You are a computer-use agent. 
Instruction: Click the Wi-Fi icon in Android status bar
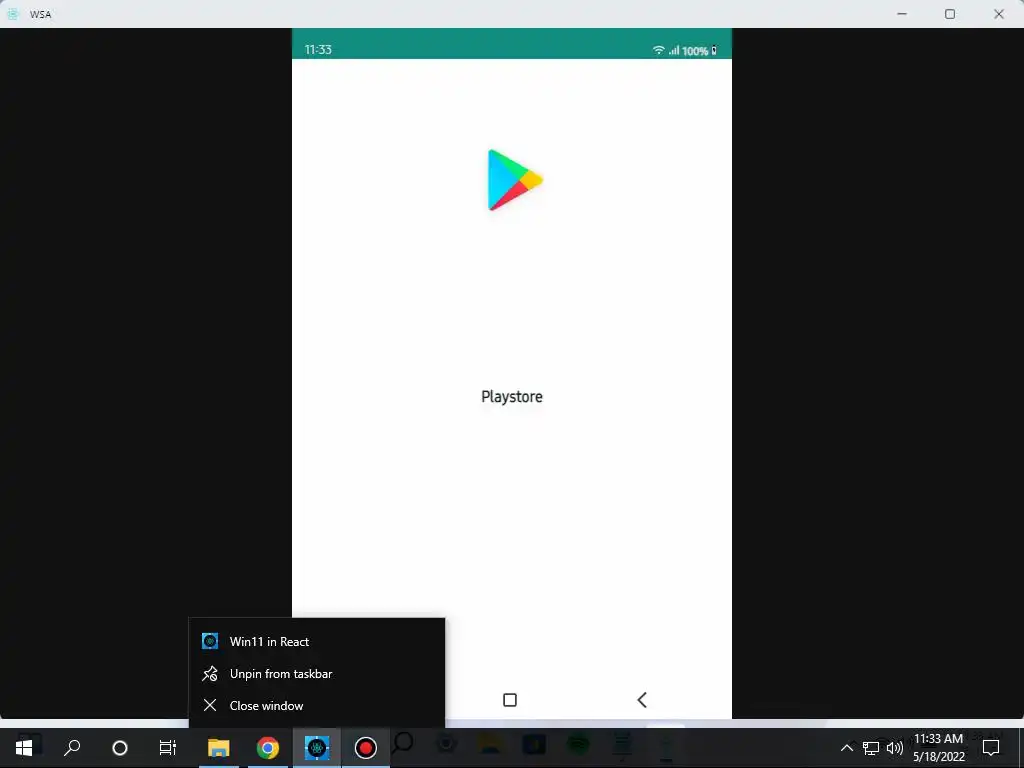click(658, 50)
